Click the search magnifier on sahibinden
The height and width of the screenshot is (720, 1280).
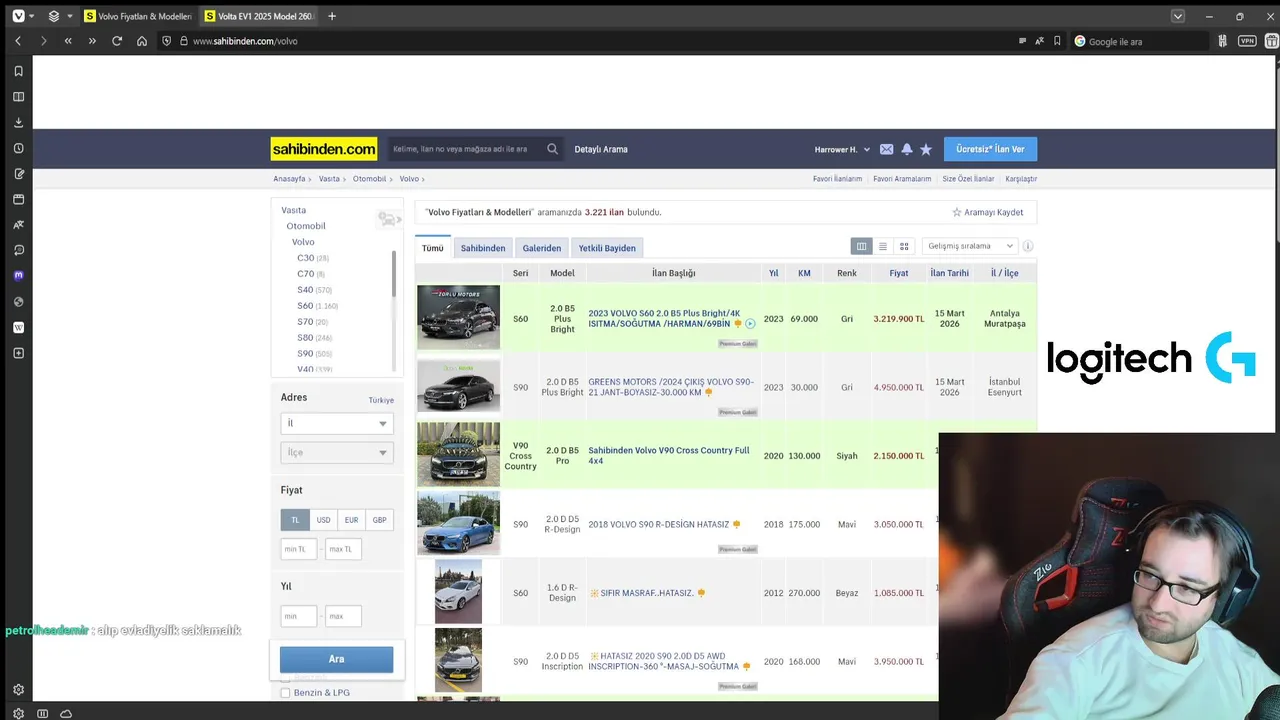(x=552, y=149)
